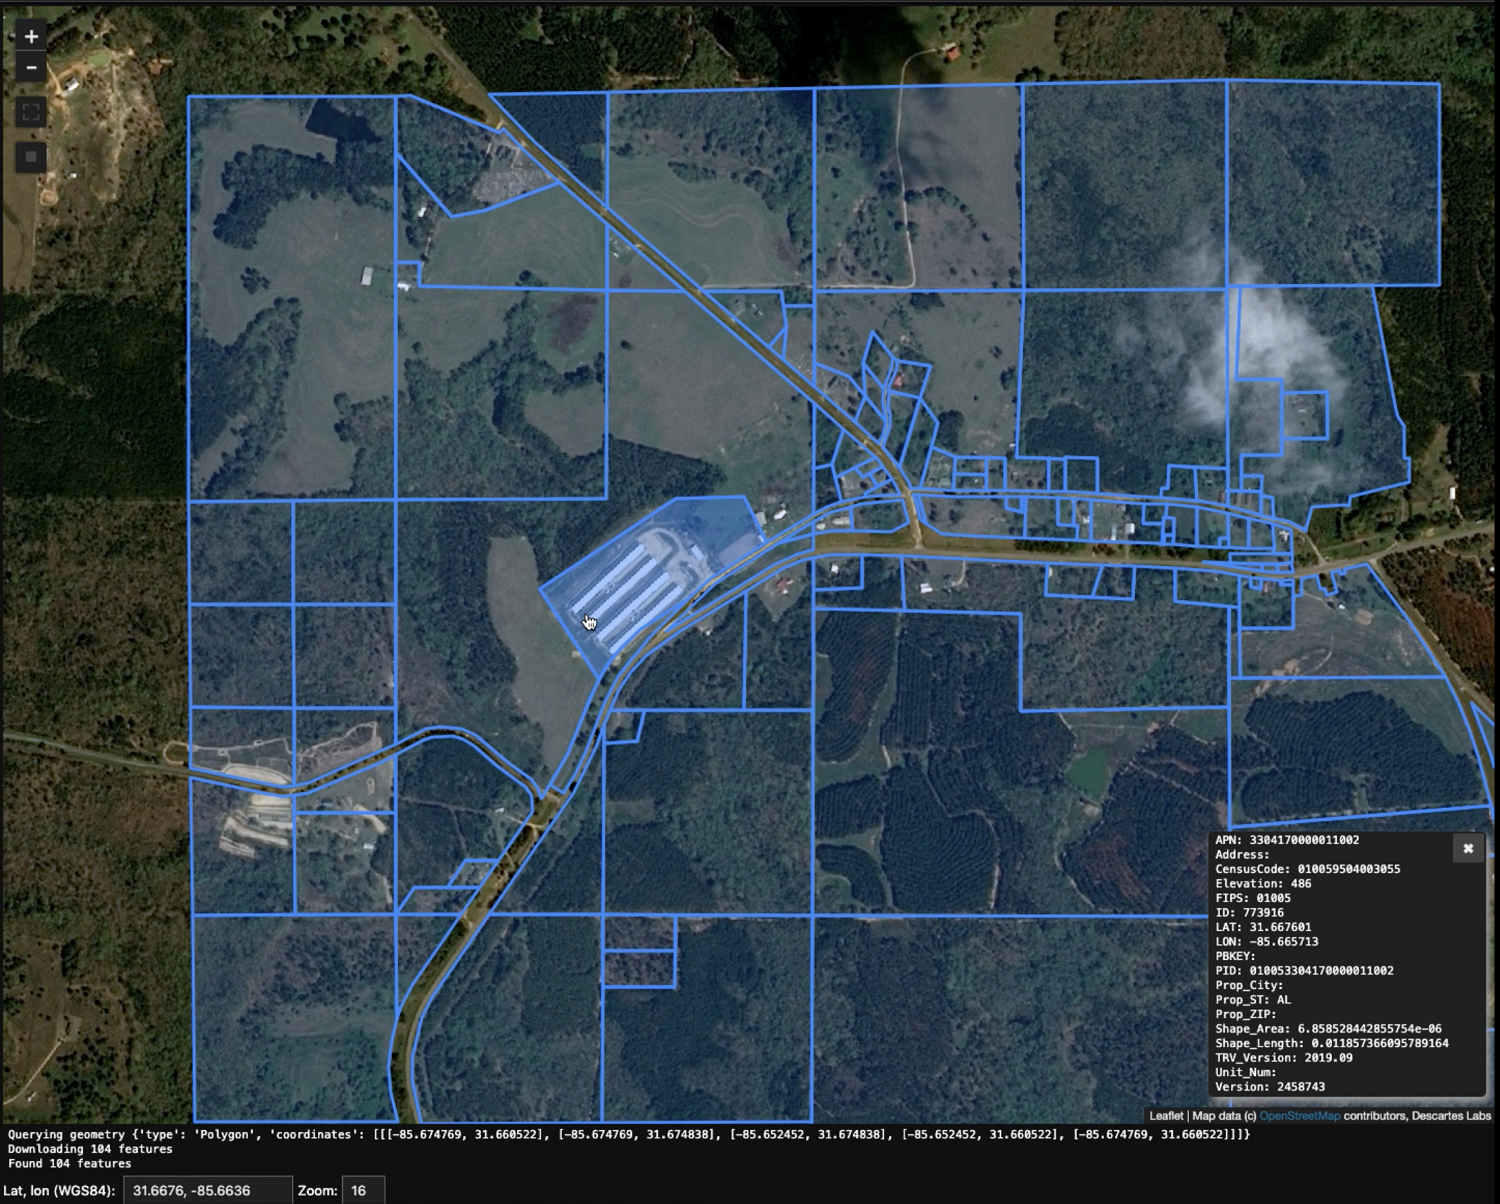Zoom out using the minus map control
Image resolution: width=1500 pixels, height=1204 pixels.
pyautogui.click(x=29, y=68)
